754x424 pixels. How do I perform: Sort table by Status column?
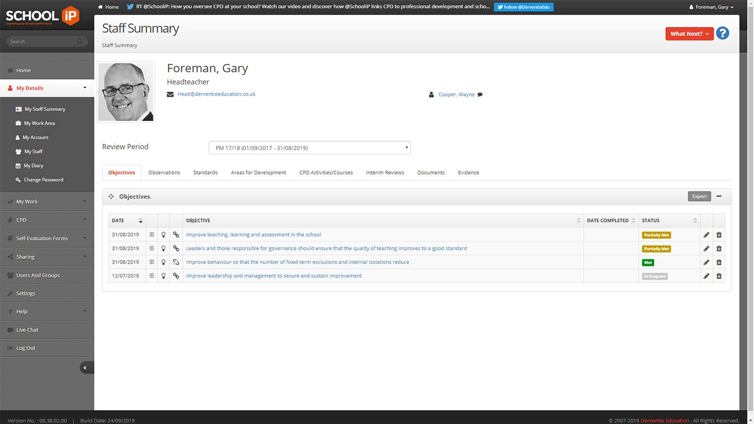[x=669, y=220]
